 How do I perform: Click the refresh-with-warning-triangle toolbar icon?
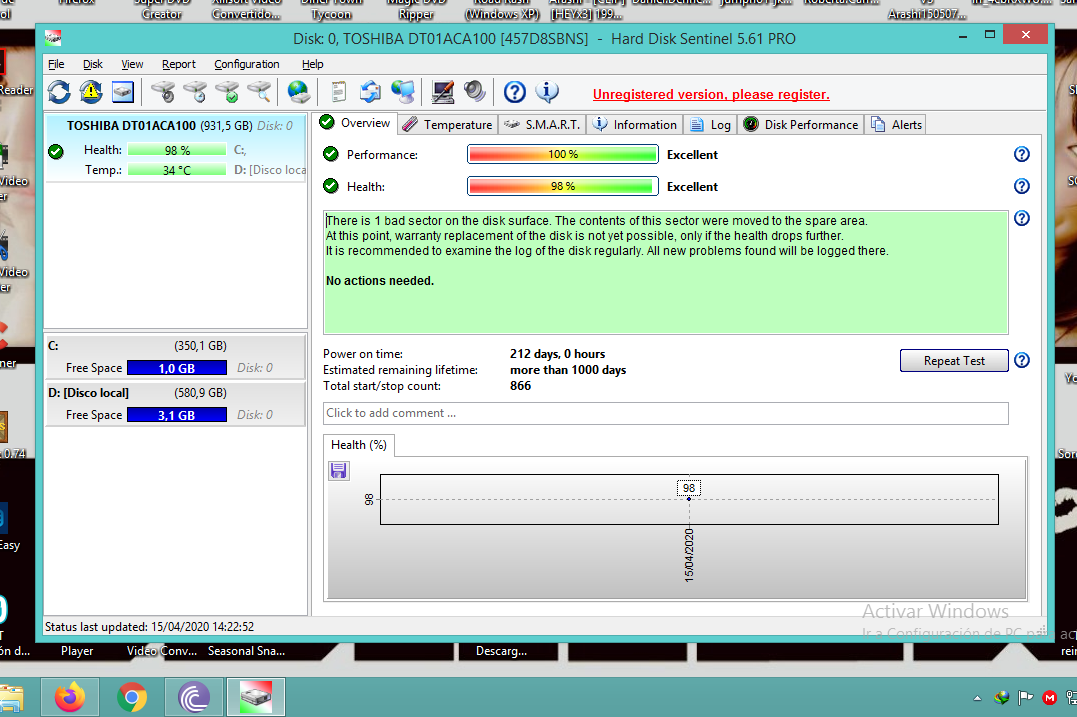pos(91,92)
